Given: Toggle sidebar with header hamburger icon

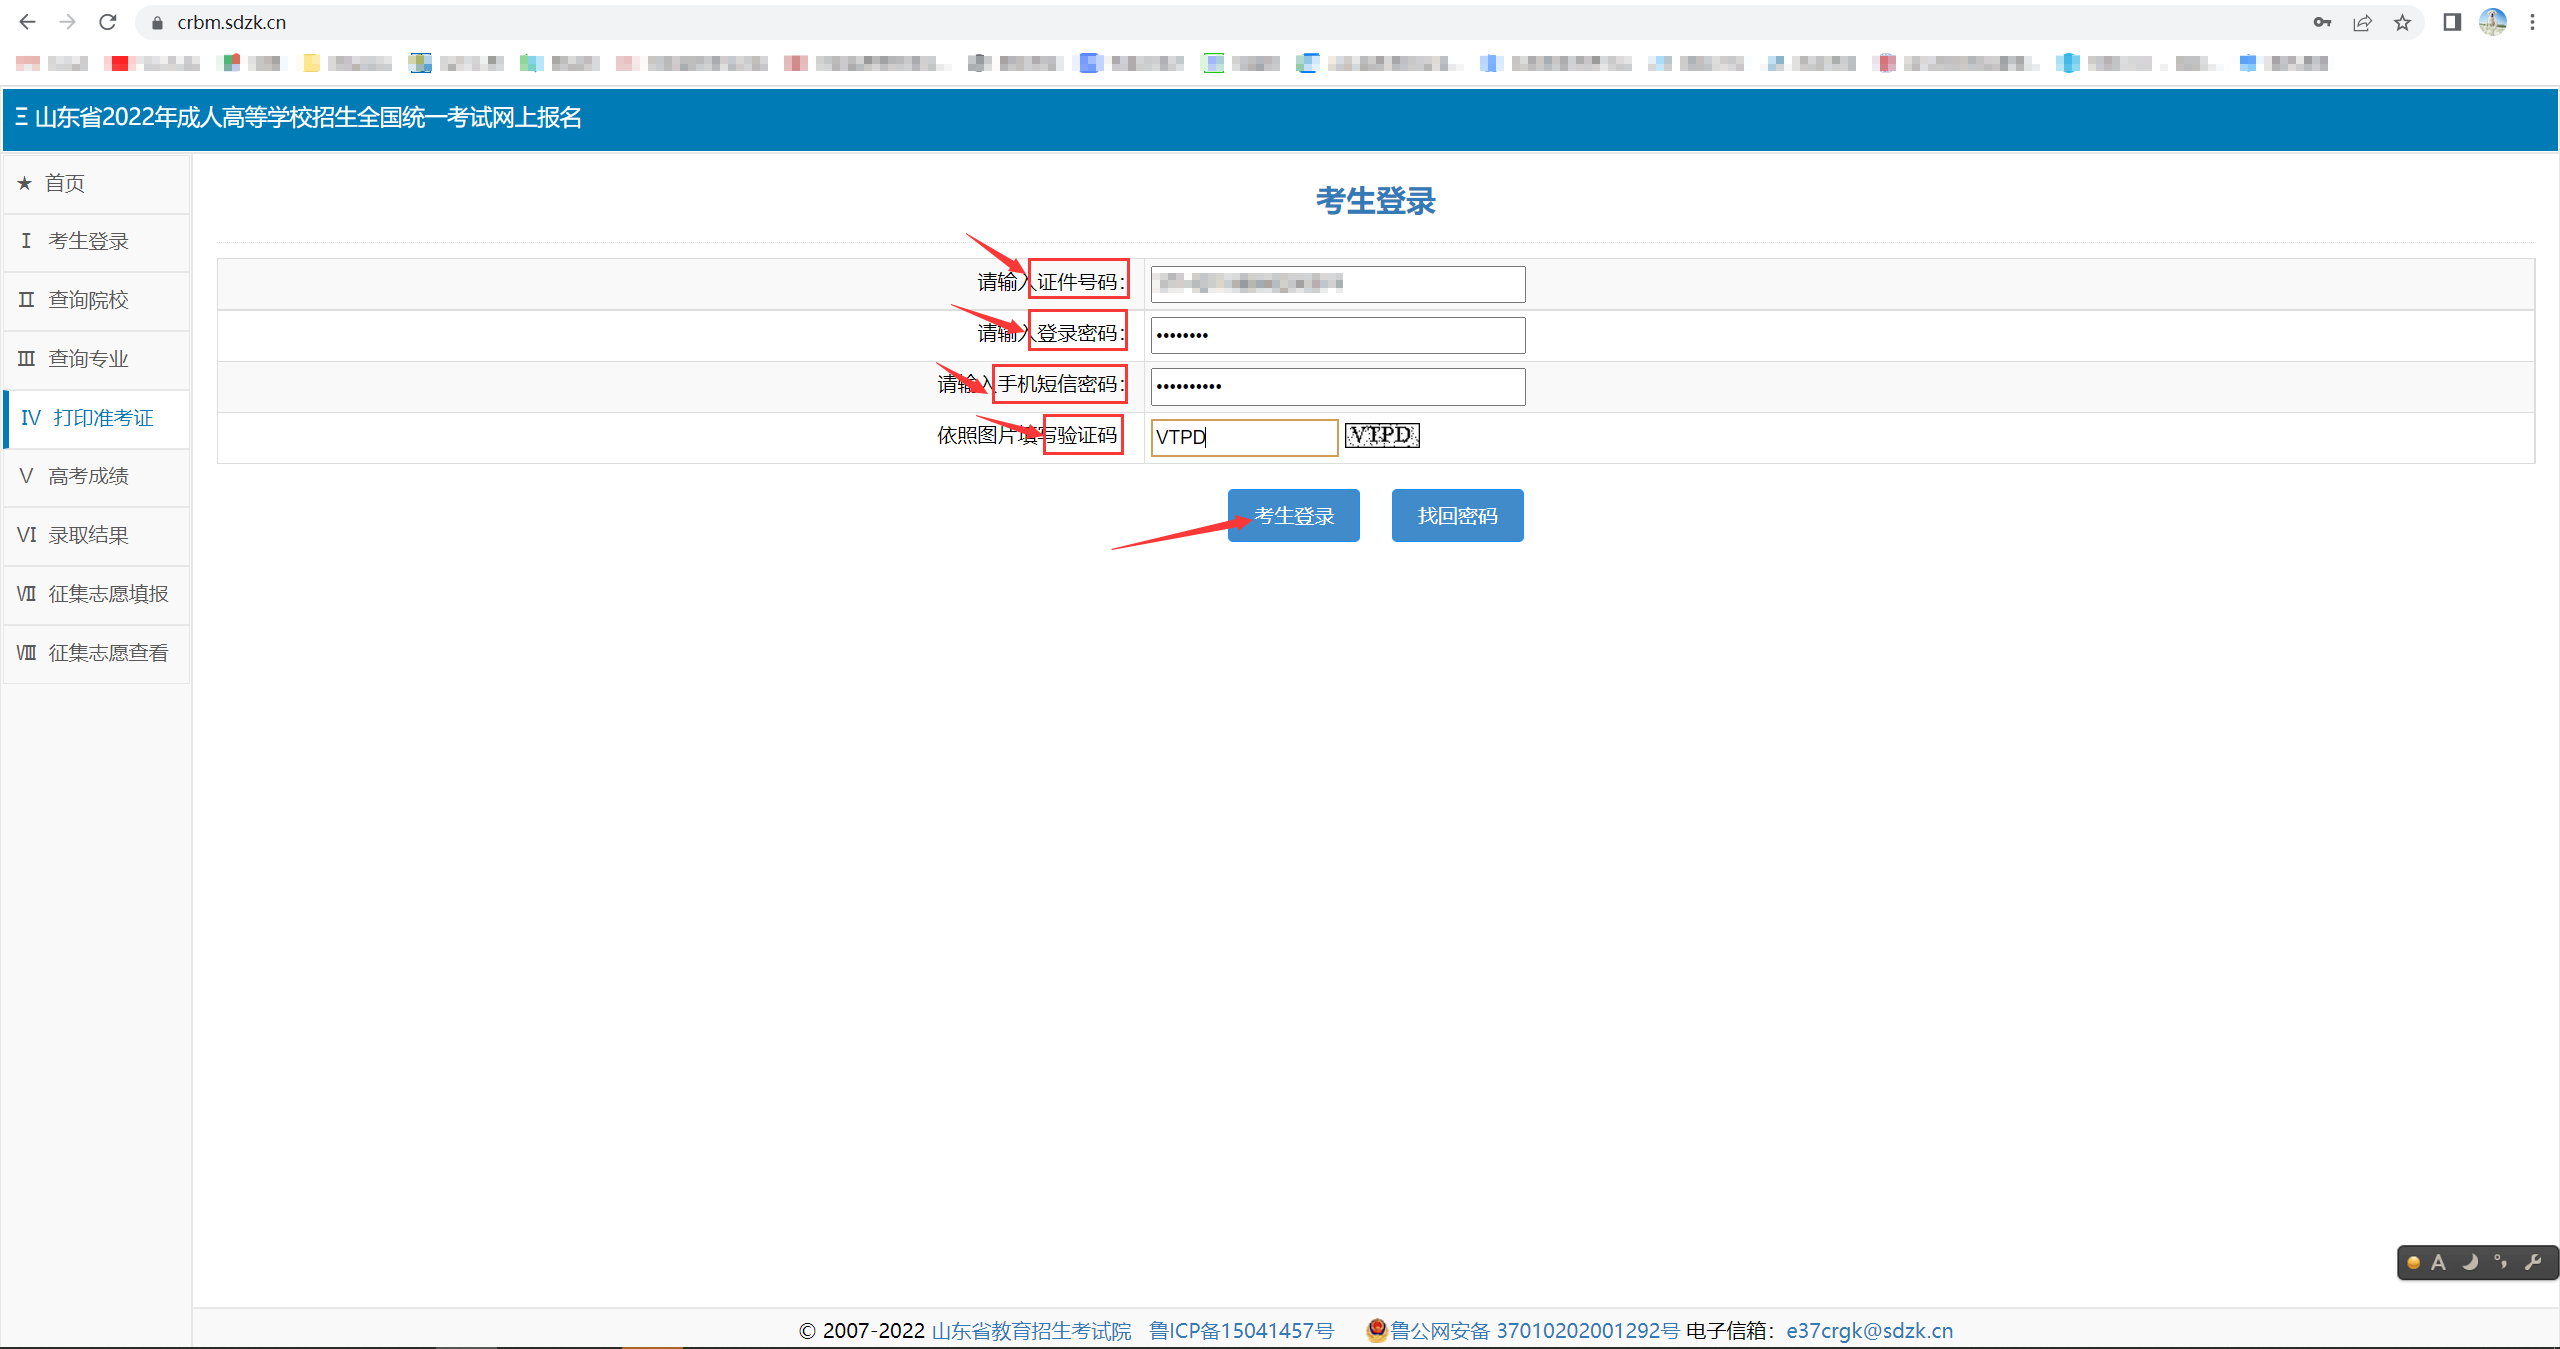Looking at the screenshot, I should [21, 117].
